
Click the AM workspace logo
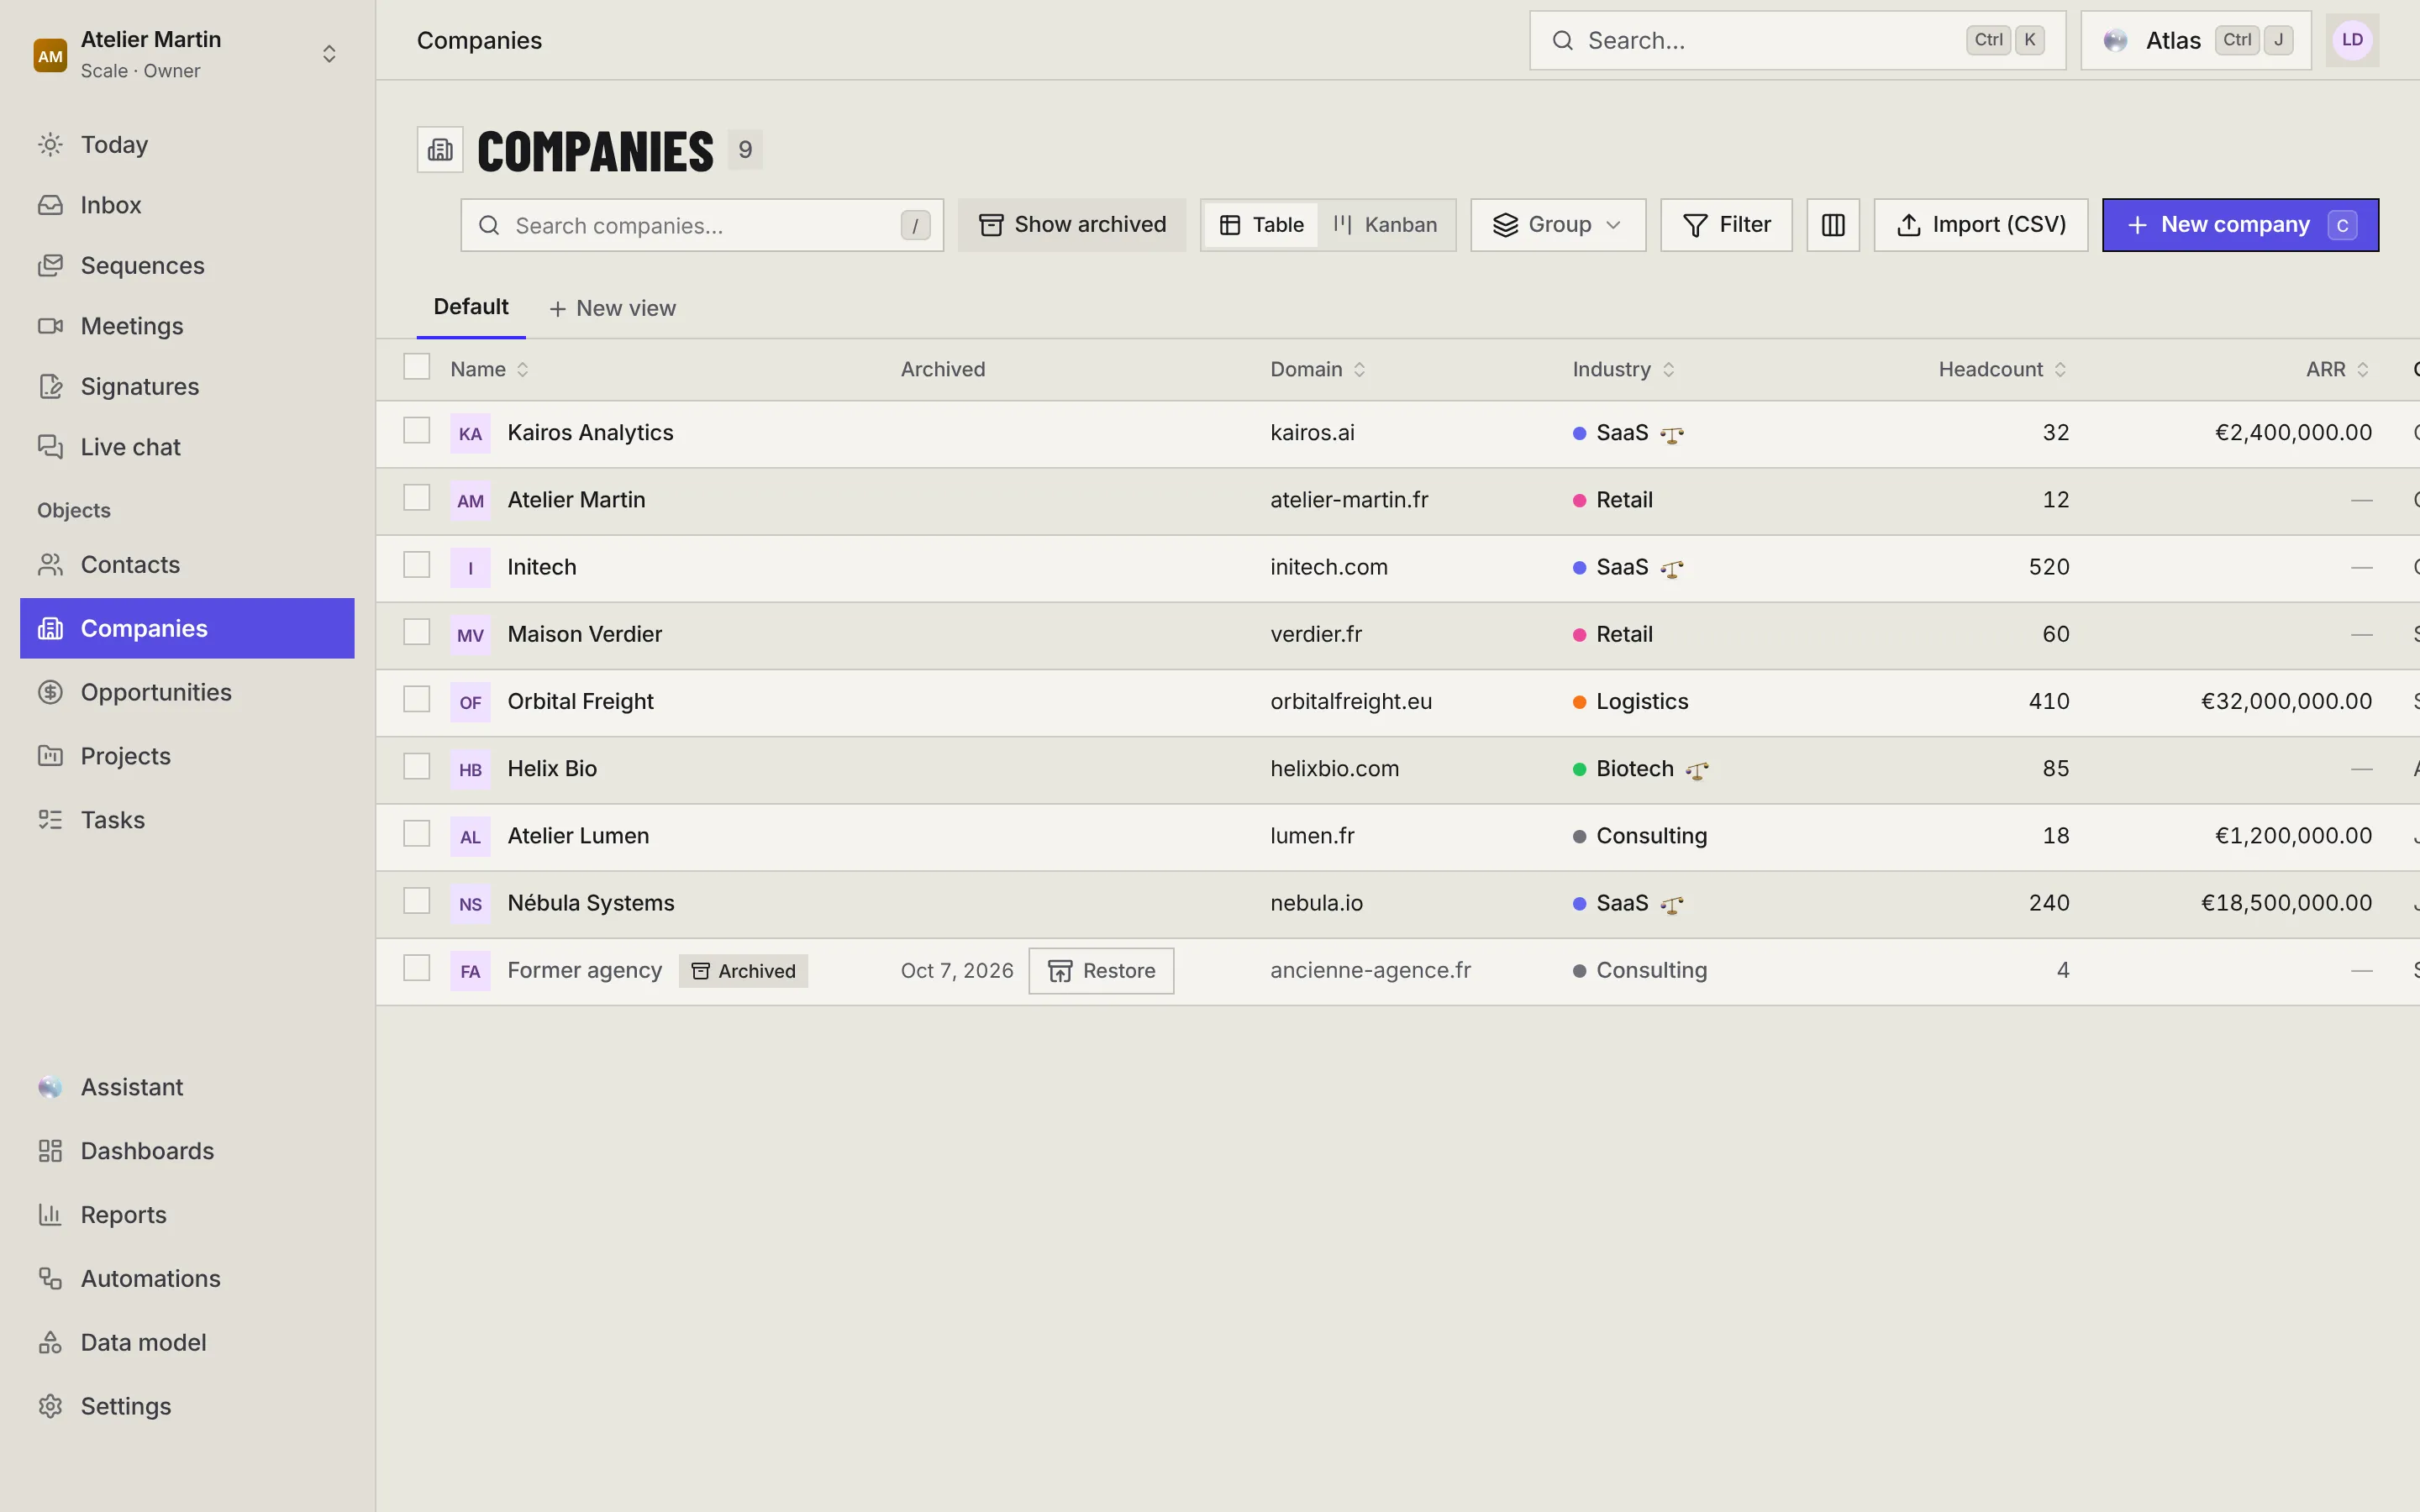tap(50, 55)
